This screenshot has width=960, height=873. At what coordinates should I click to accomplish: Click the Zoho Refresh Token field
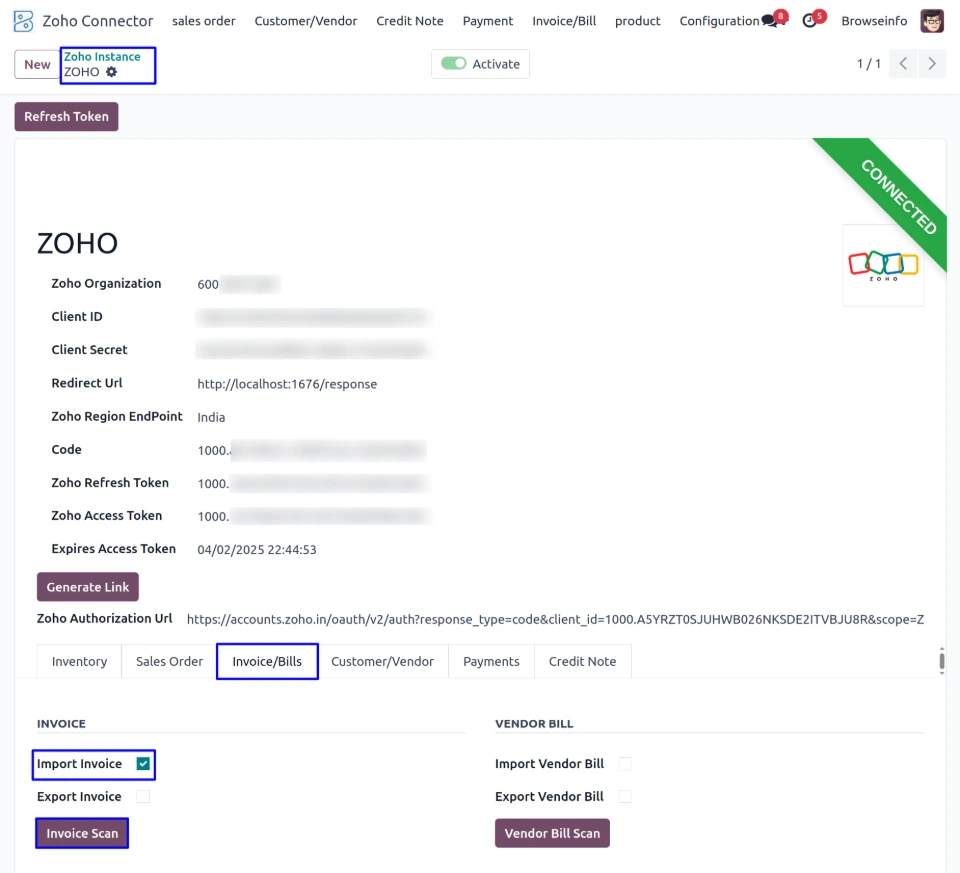pos(313,484)
